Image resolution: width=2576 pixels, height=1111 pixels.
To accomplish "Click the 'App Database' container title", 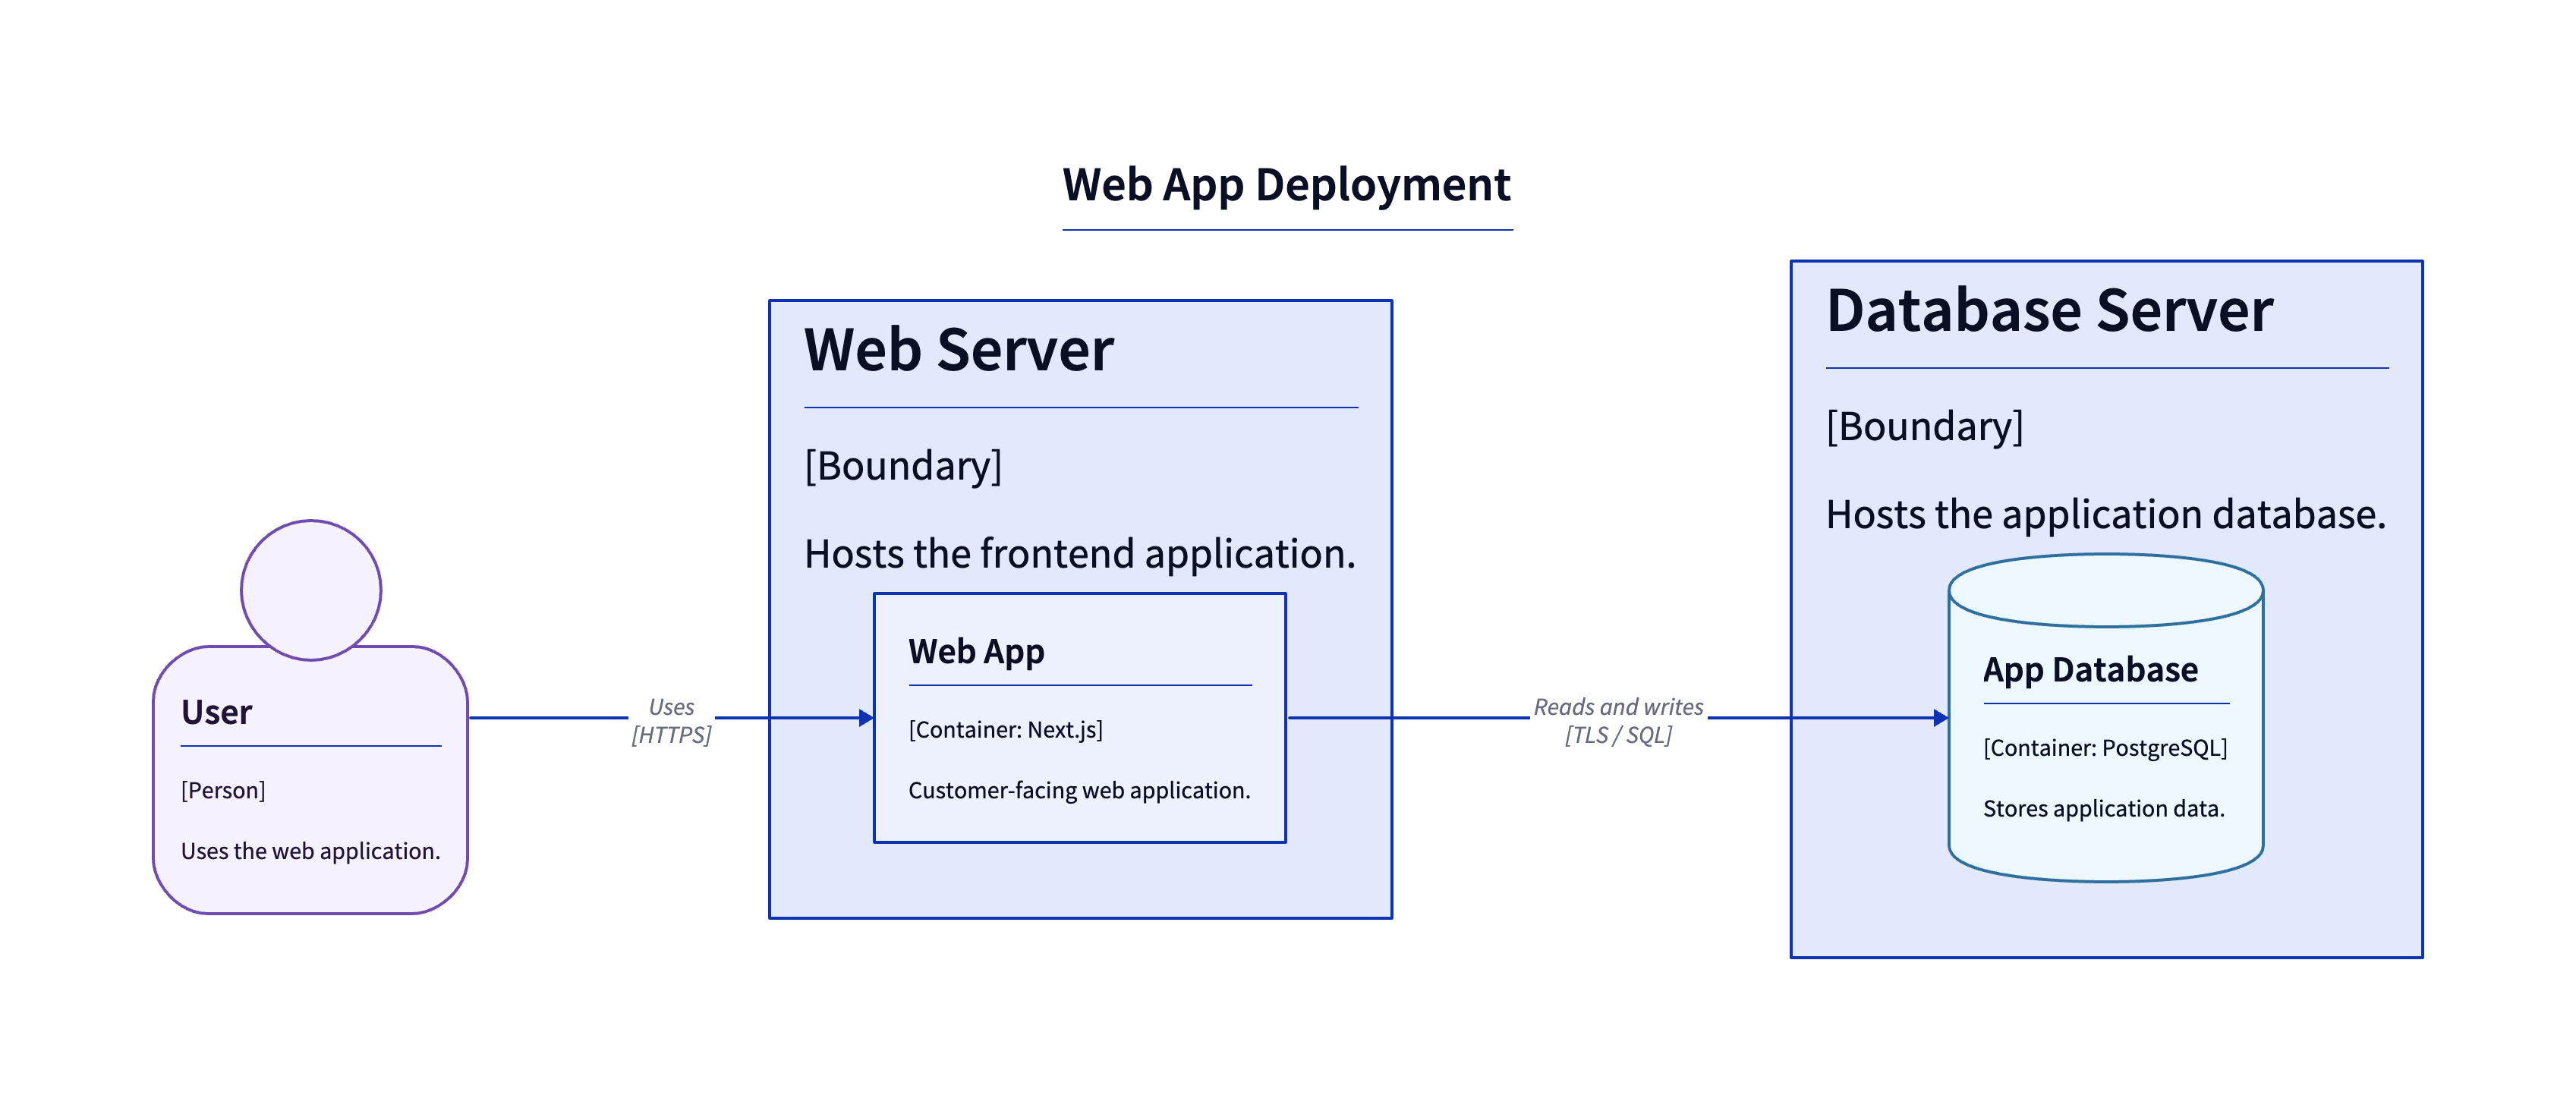I will [x=2090, y=670].
